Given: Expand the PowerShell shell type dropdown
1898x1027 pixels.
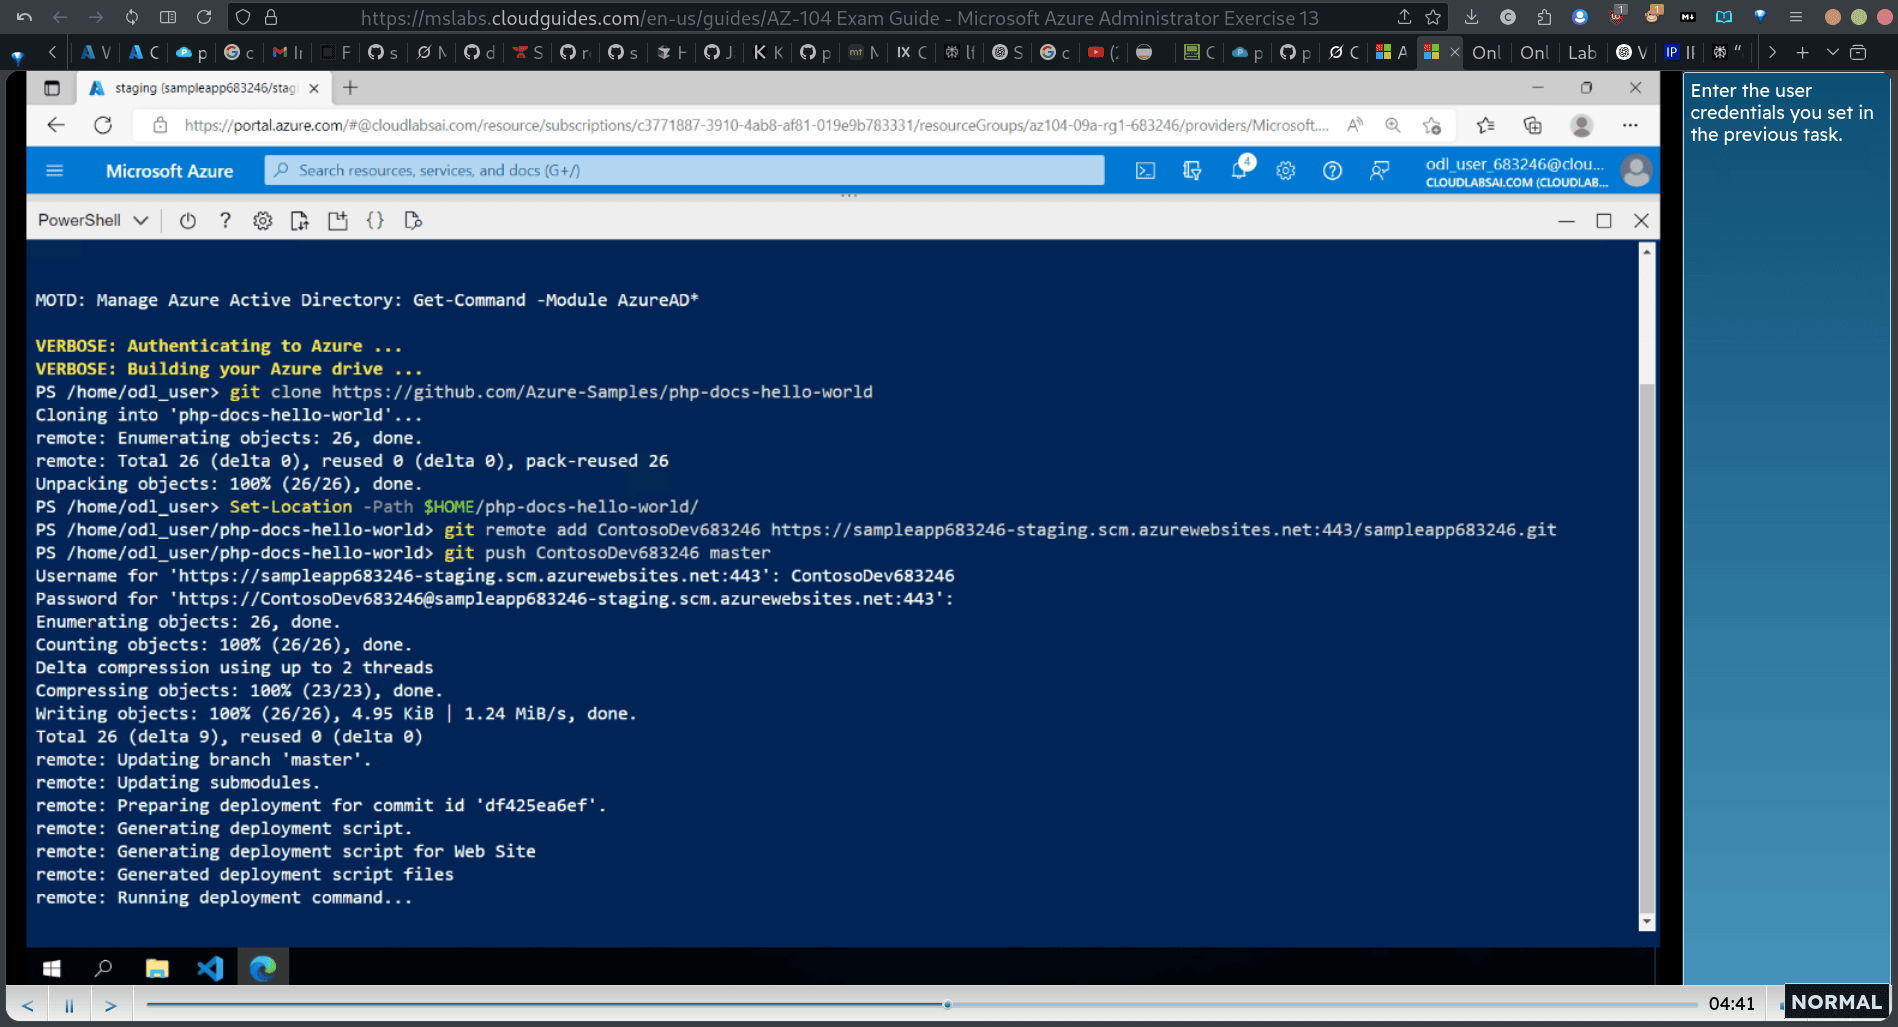Looking at the screenshot, I should (93, 221).
